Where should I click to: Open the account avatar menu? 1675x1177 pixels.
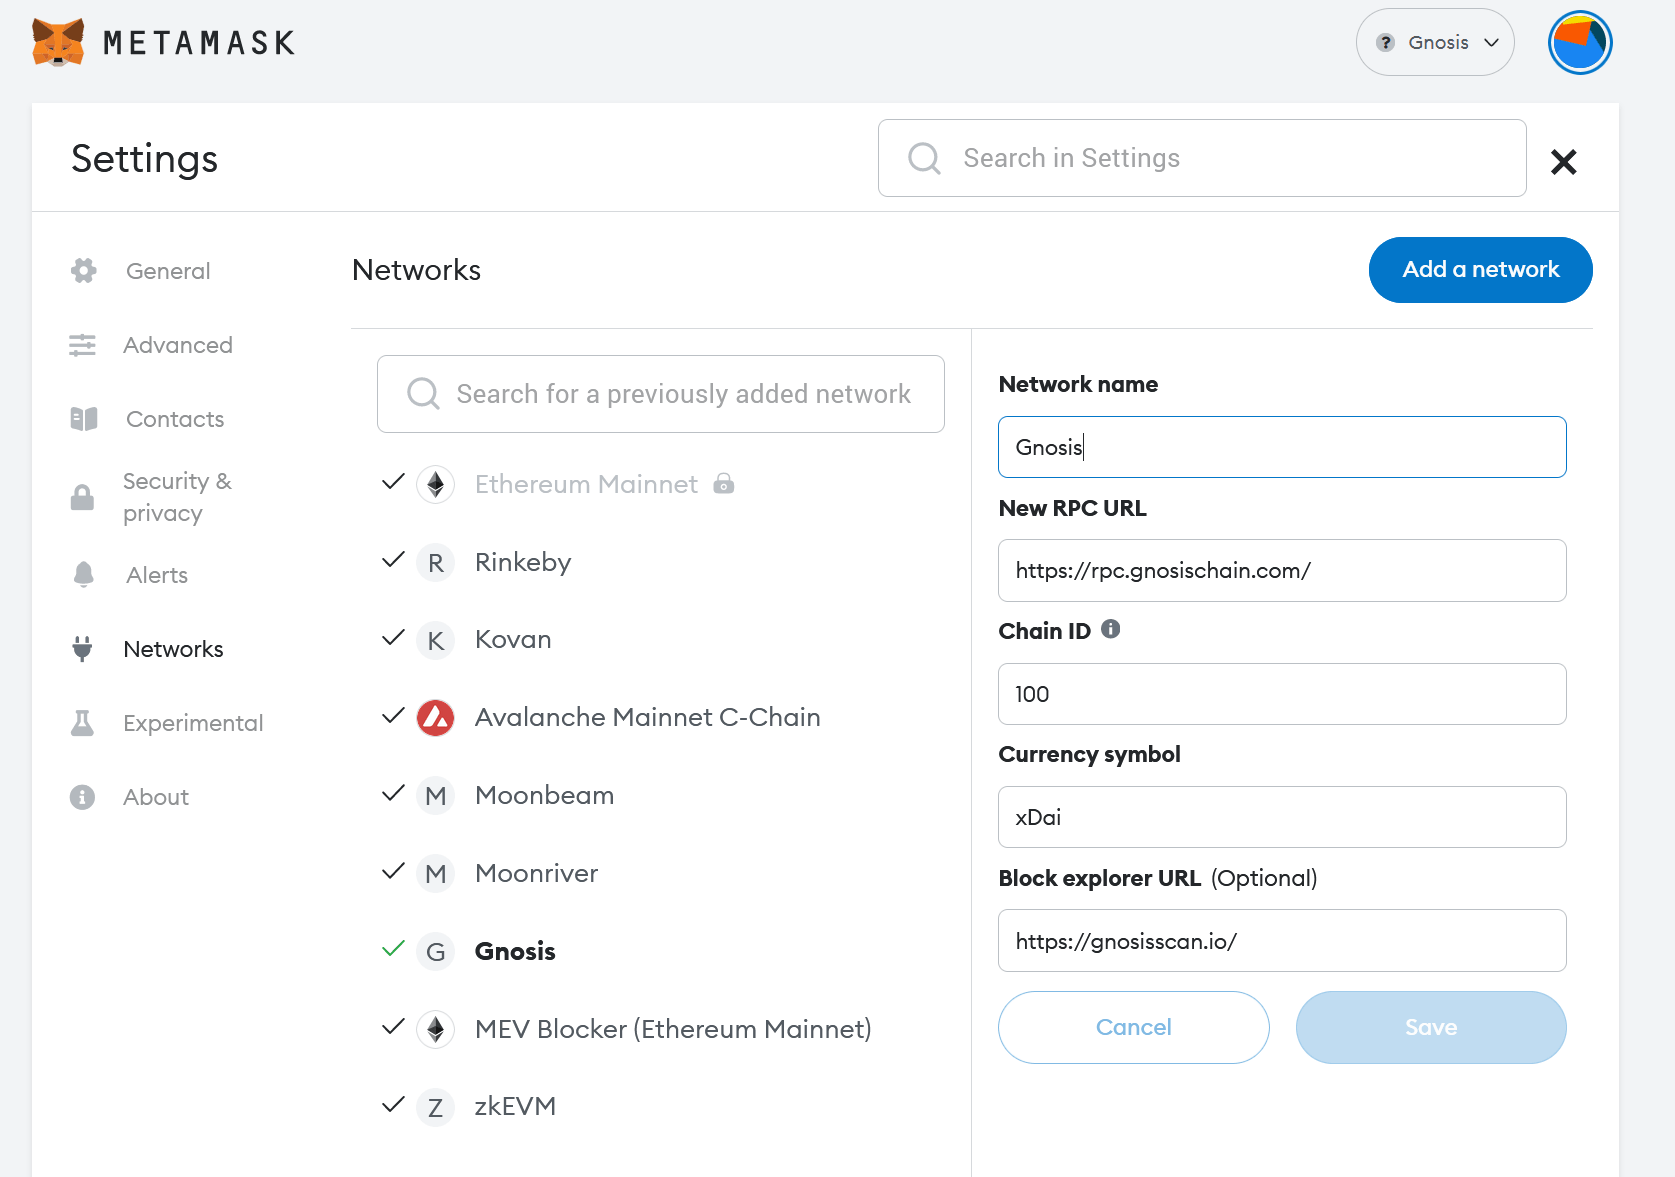coord(1579,43)
